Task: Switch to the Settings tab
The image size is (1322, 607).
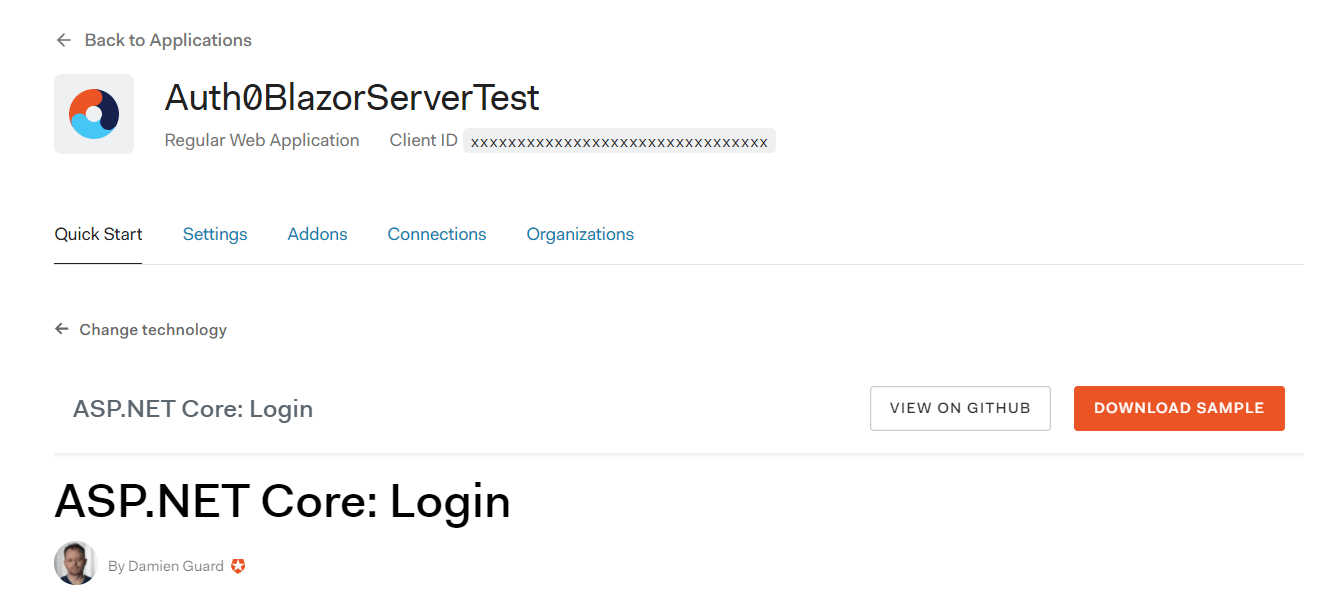Action: [x=215, y=234]
